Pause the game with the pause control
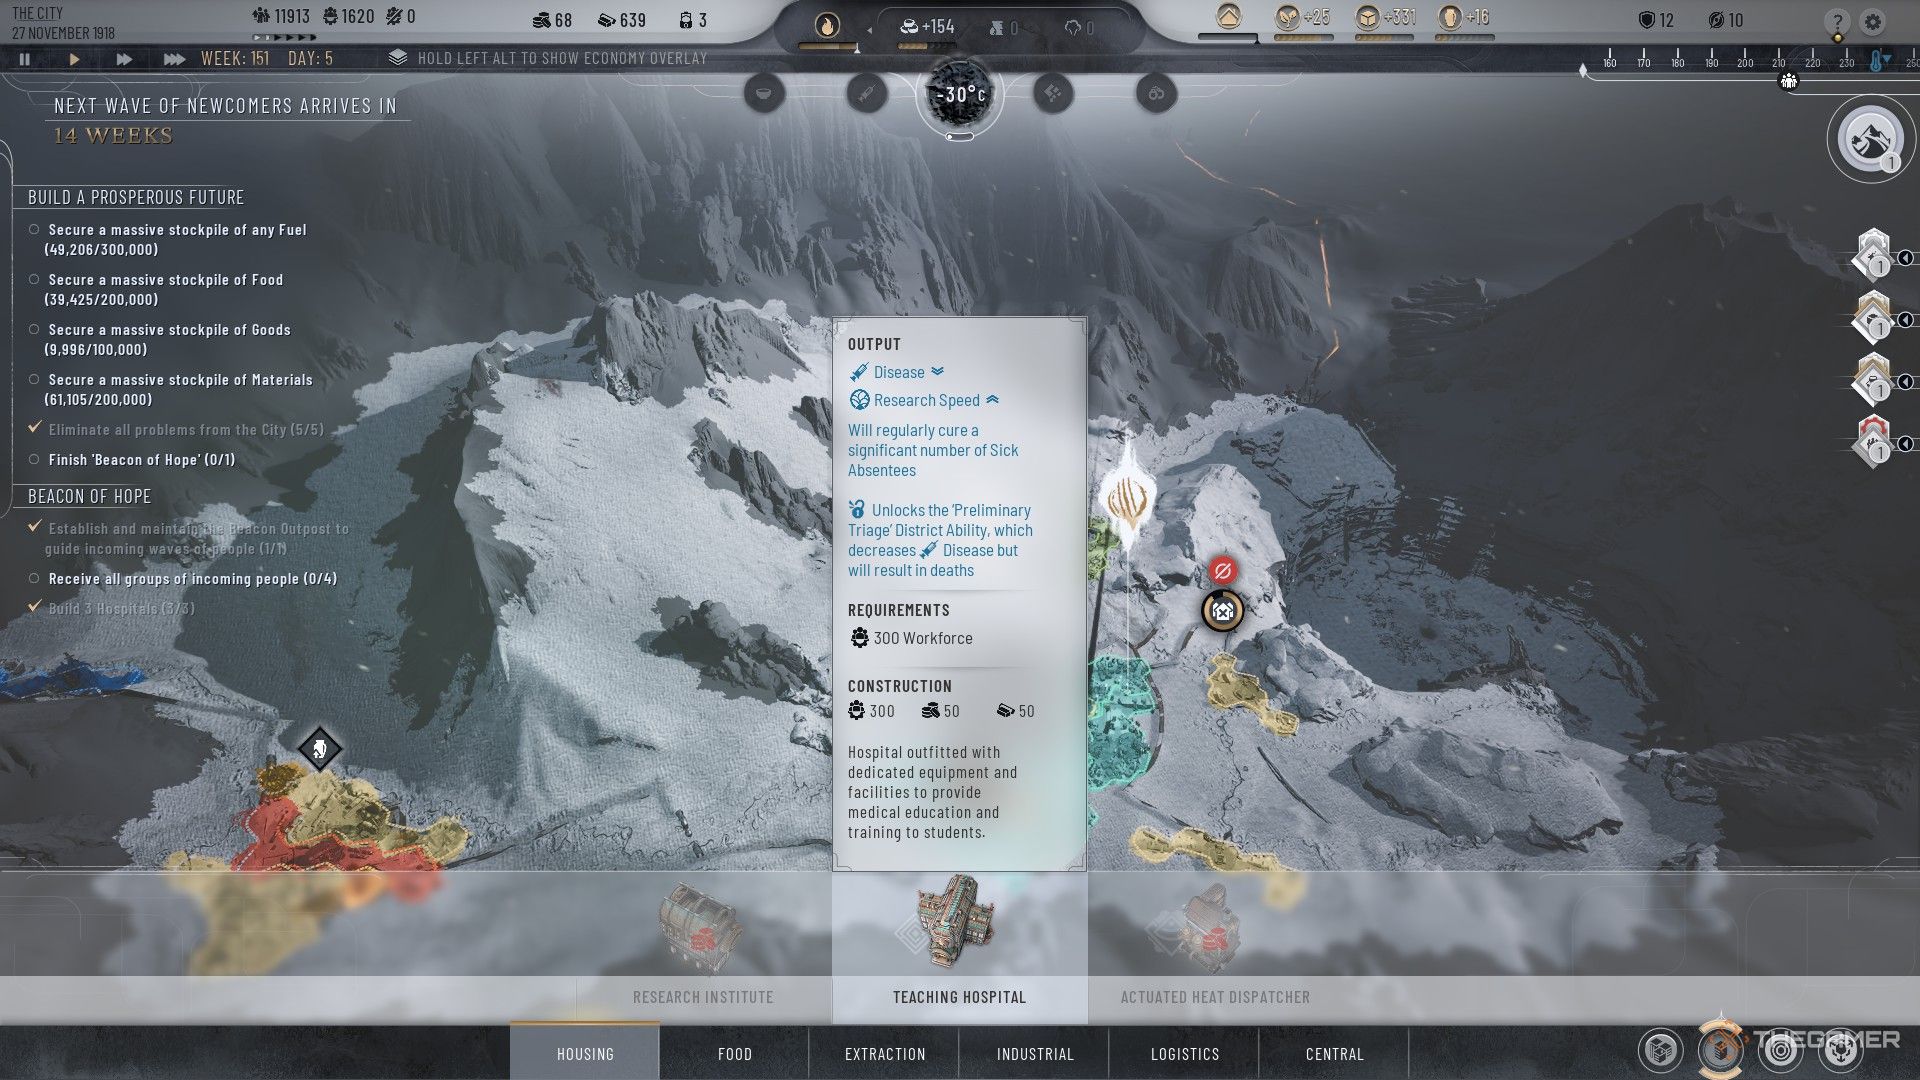1920x1080 pixels. pos(25,59)
